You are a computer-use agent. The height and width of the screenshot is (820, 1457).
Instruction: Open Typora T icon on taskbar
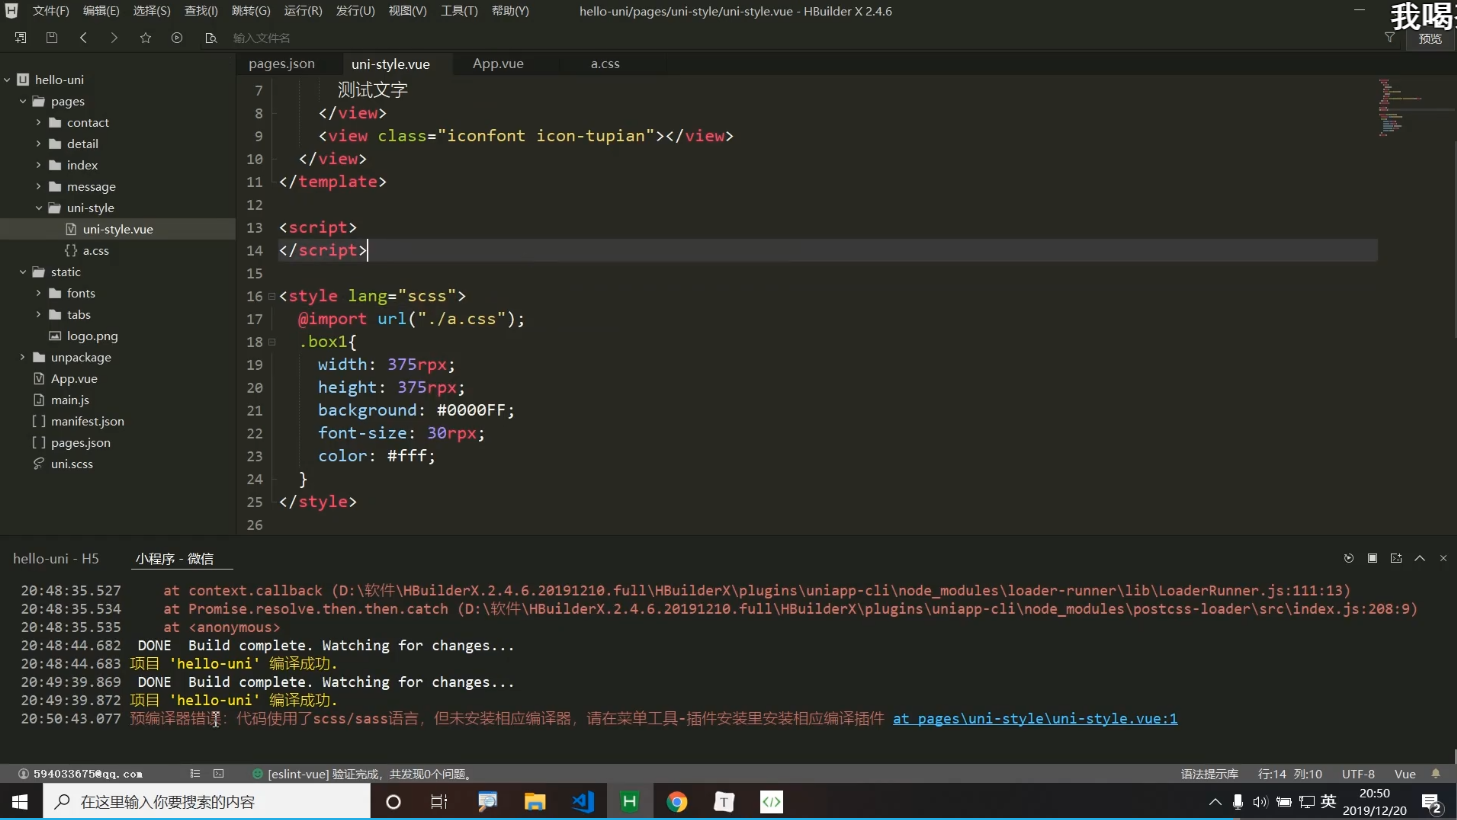(724, 802)
